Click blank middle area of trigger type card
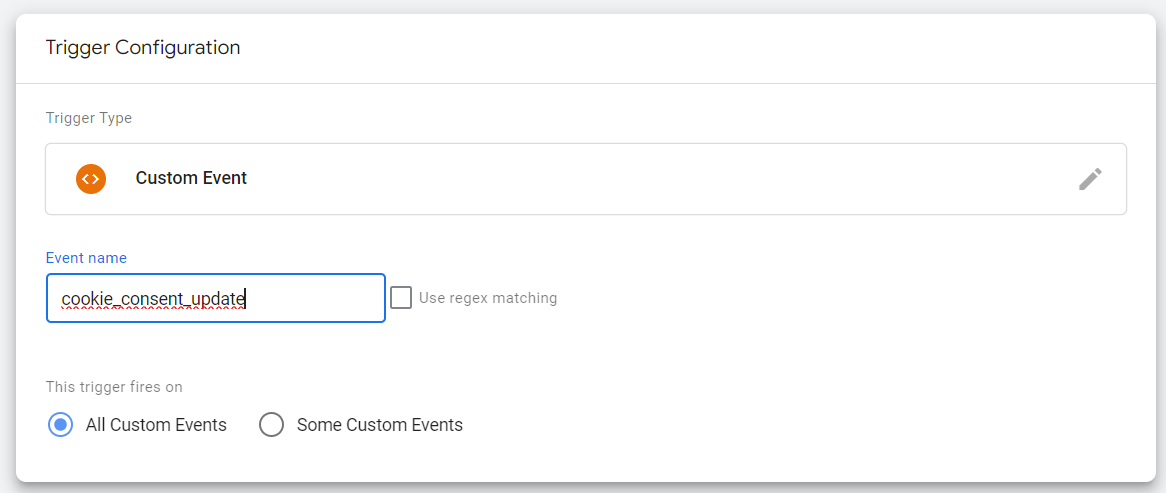The width and height of the screenshot is (1166, 493). pyautogui.click(x=650, y=179)
